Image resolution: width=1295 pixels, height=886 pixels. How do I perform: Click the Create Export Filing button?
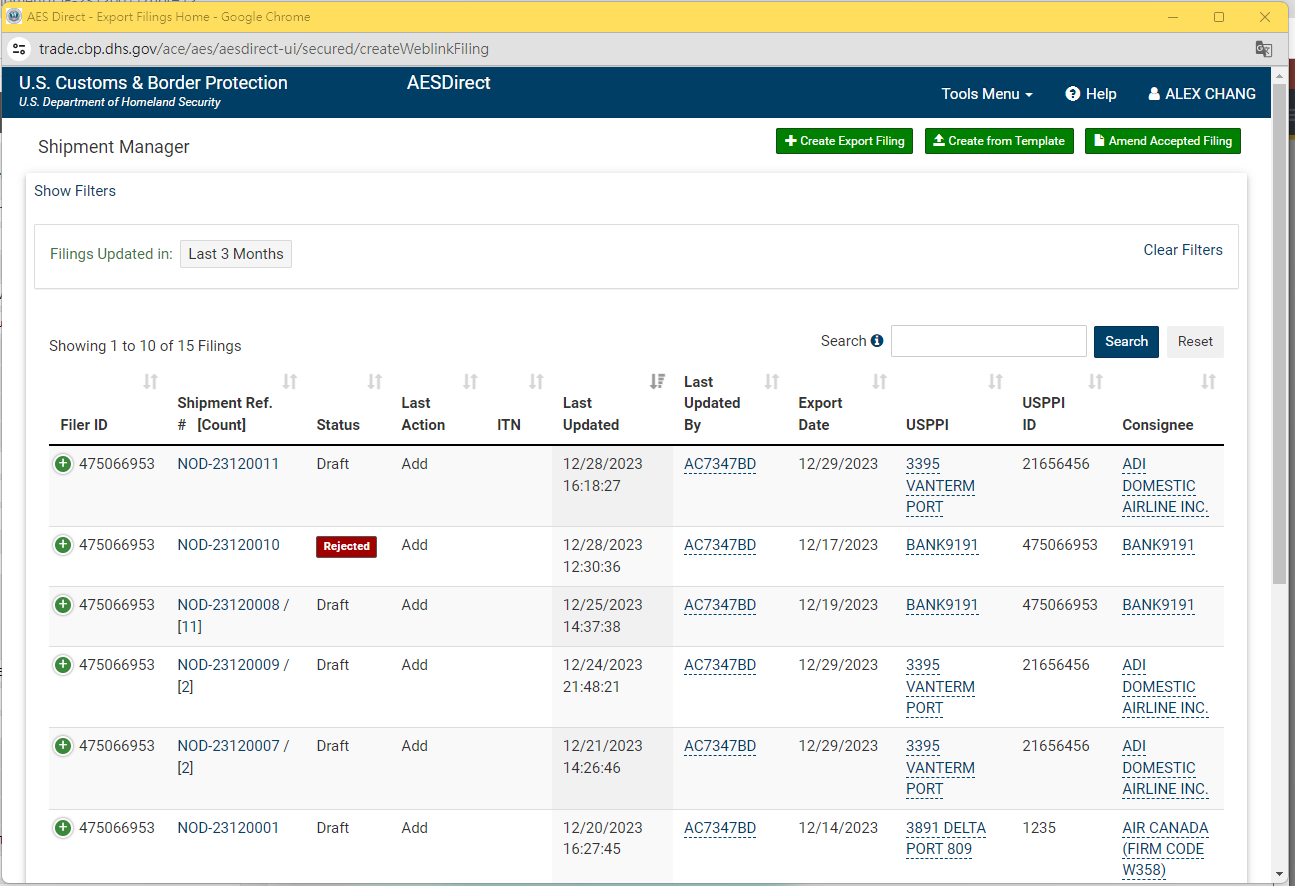[844, 141]
